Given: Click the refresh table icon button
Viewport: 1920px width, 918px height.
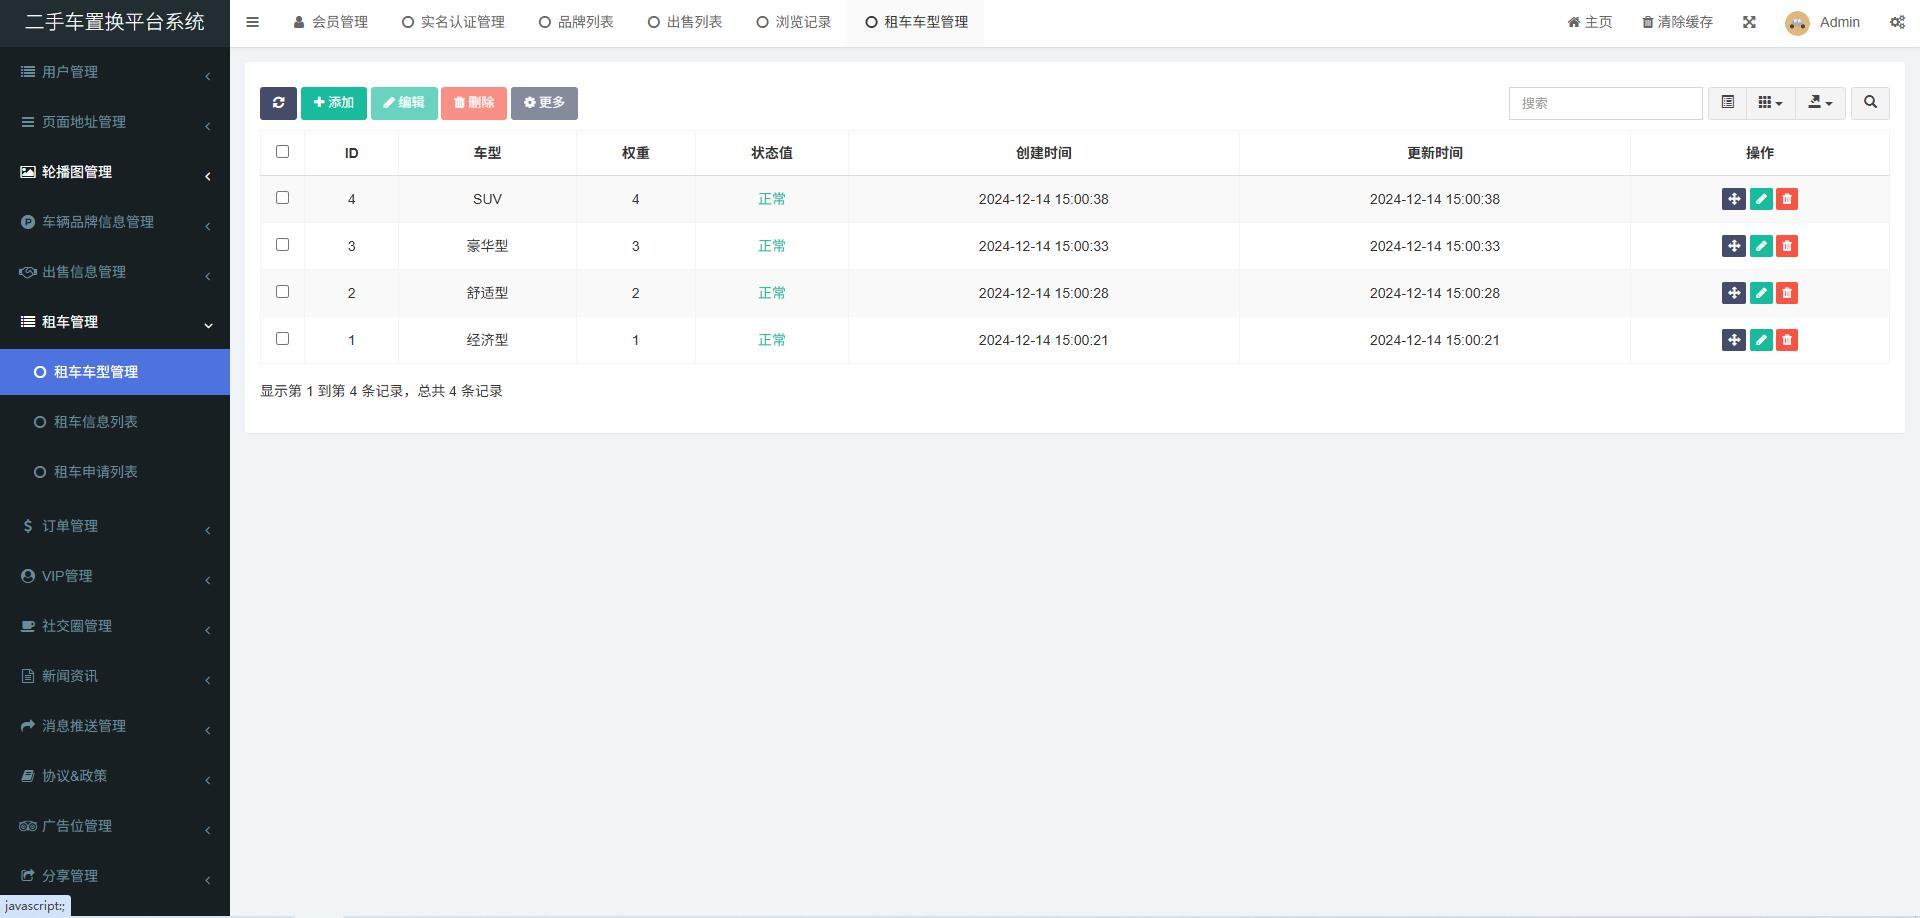Looking at the screenshot, I should tap(278, 103).
